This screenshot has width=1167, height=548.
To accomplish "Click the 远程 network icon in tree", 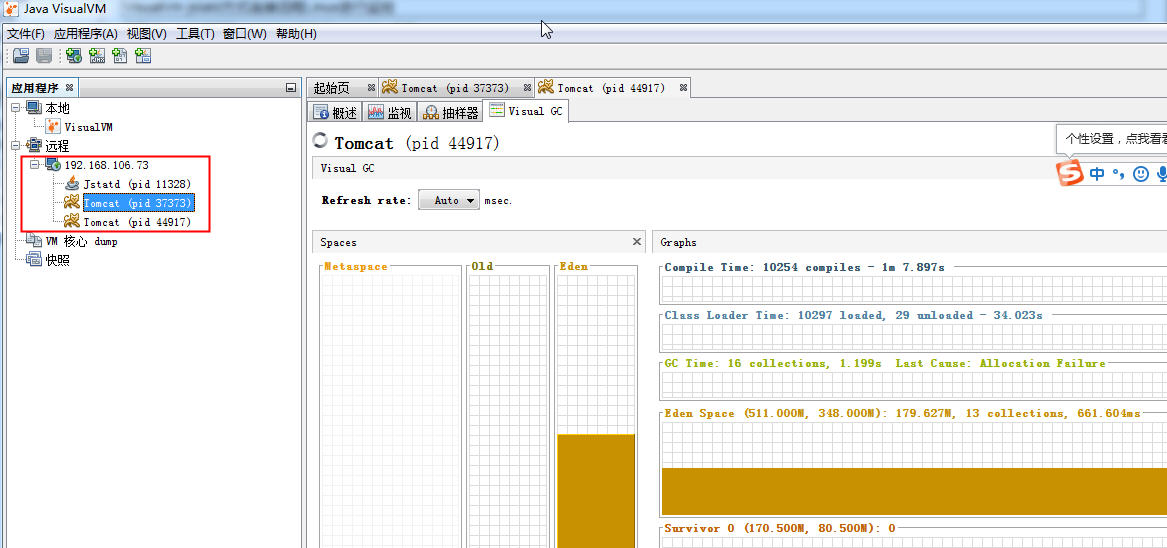I will pyautogui.click(x=34, y=146).
